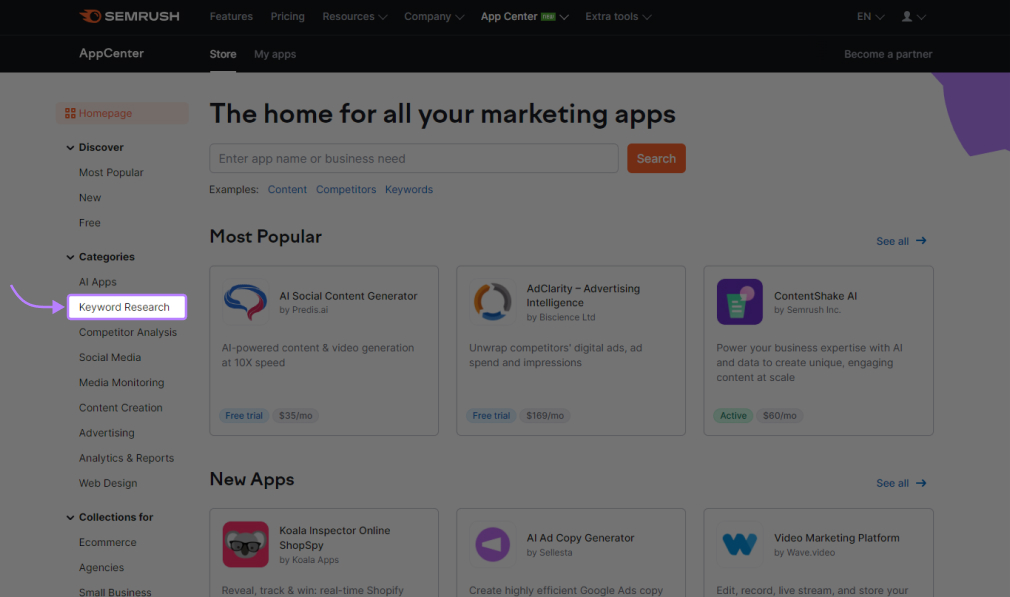Select the Advertising category
The width and height of the screenshot is (1010, 597).
point(107,433)
